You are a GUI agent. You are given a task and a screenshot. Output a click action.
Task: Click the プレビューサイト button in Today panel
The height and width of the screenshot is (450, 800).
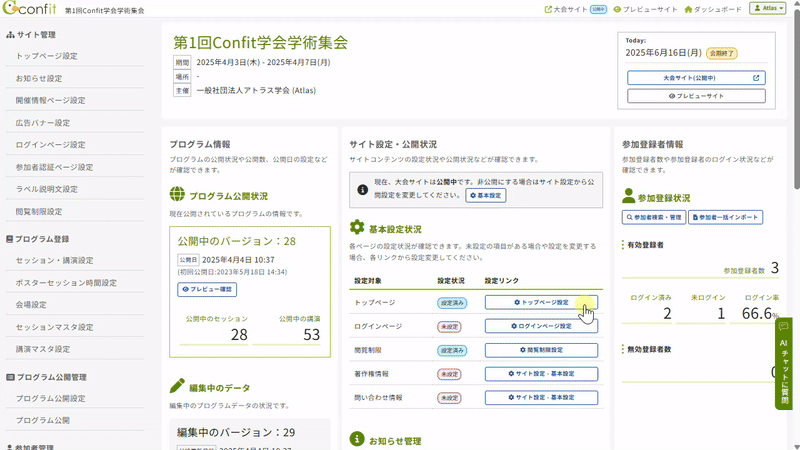coord(696,96)
